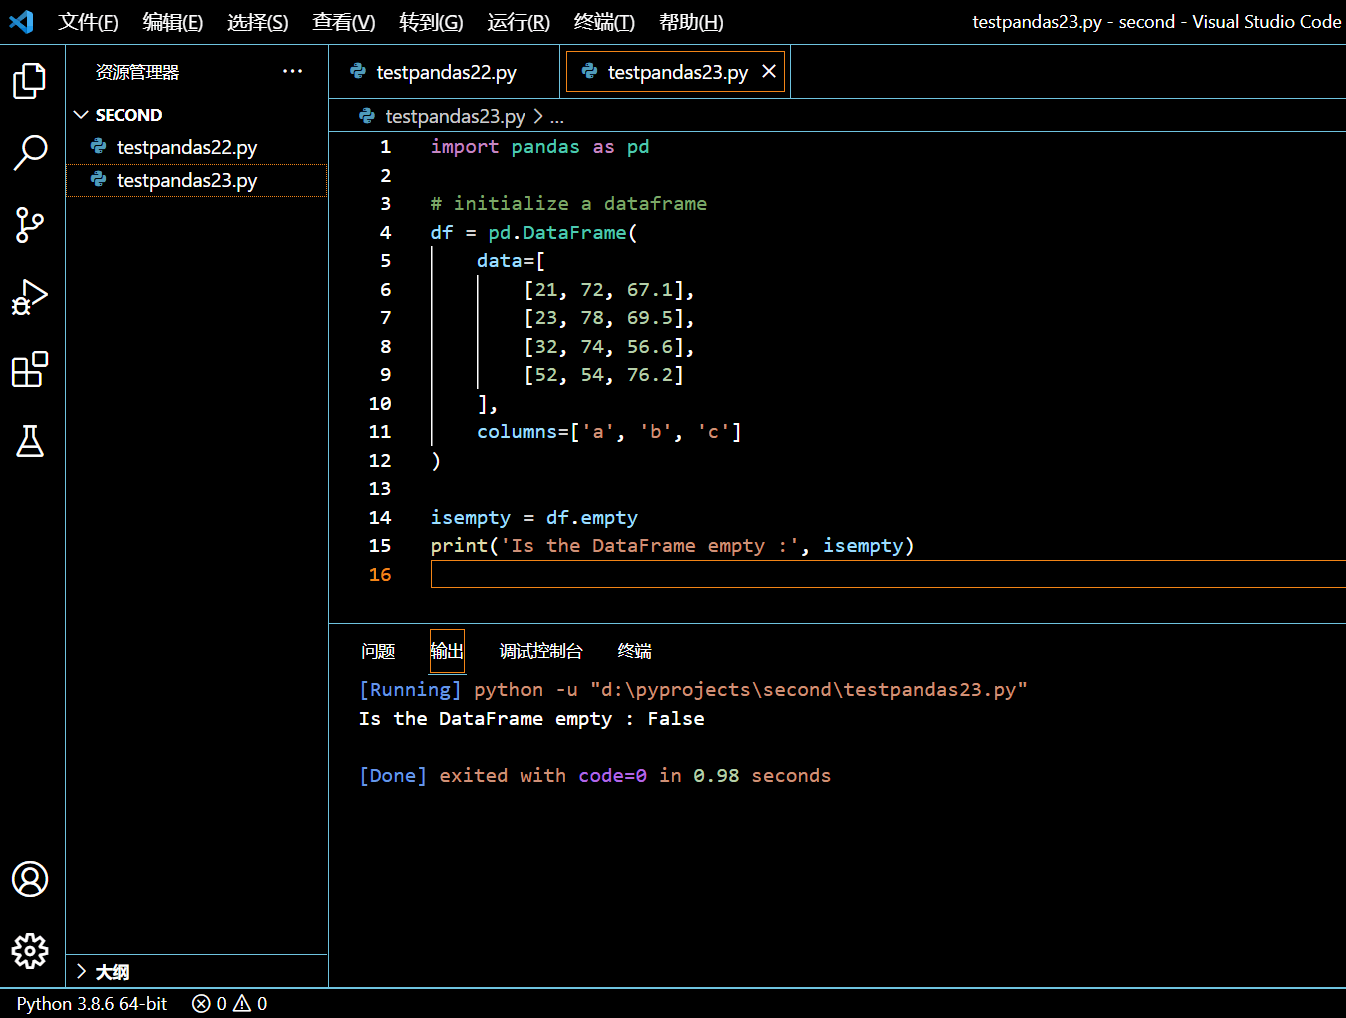
Task: Open the 转到(G) menu
Action: tap(431, 22)
